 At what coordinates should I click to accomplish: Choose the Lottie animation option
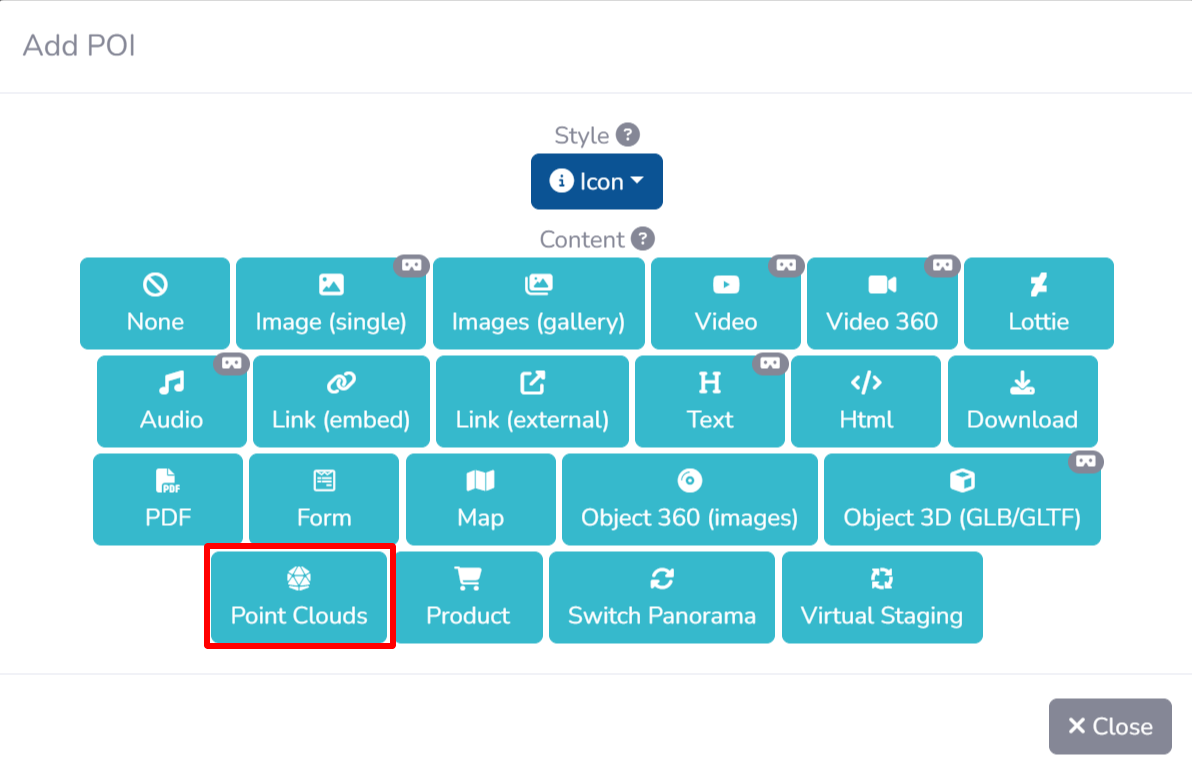[1038, 304]
